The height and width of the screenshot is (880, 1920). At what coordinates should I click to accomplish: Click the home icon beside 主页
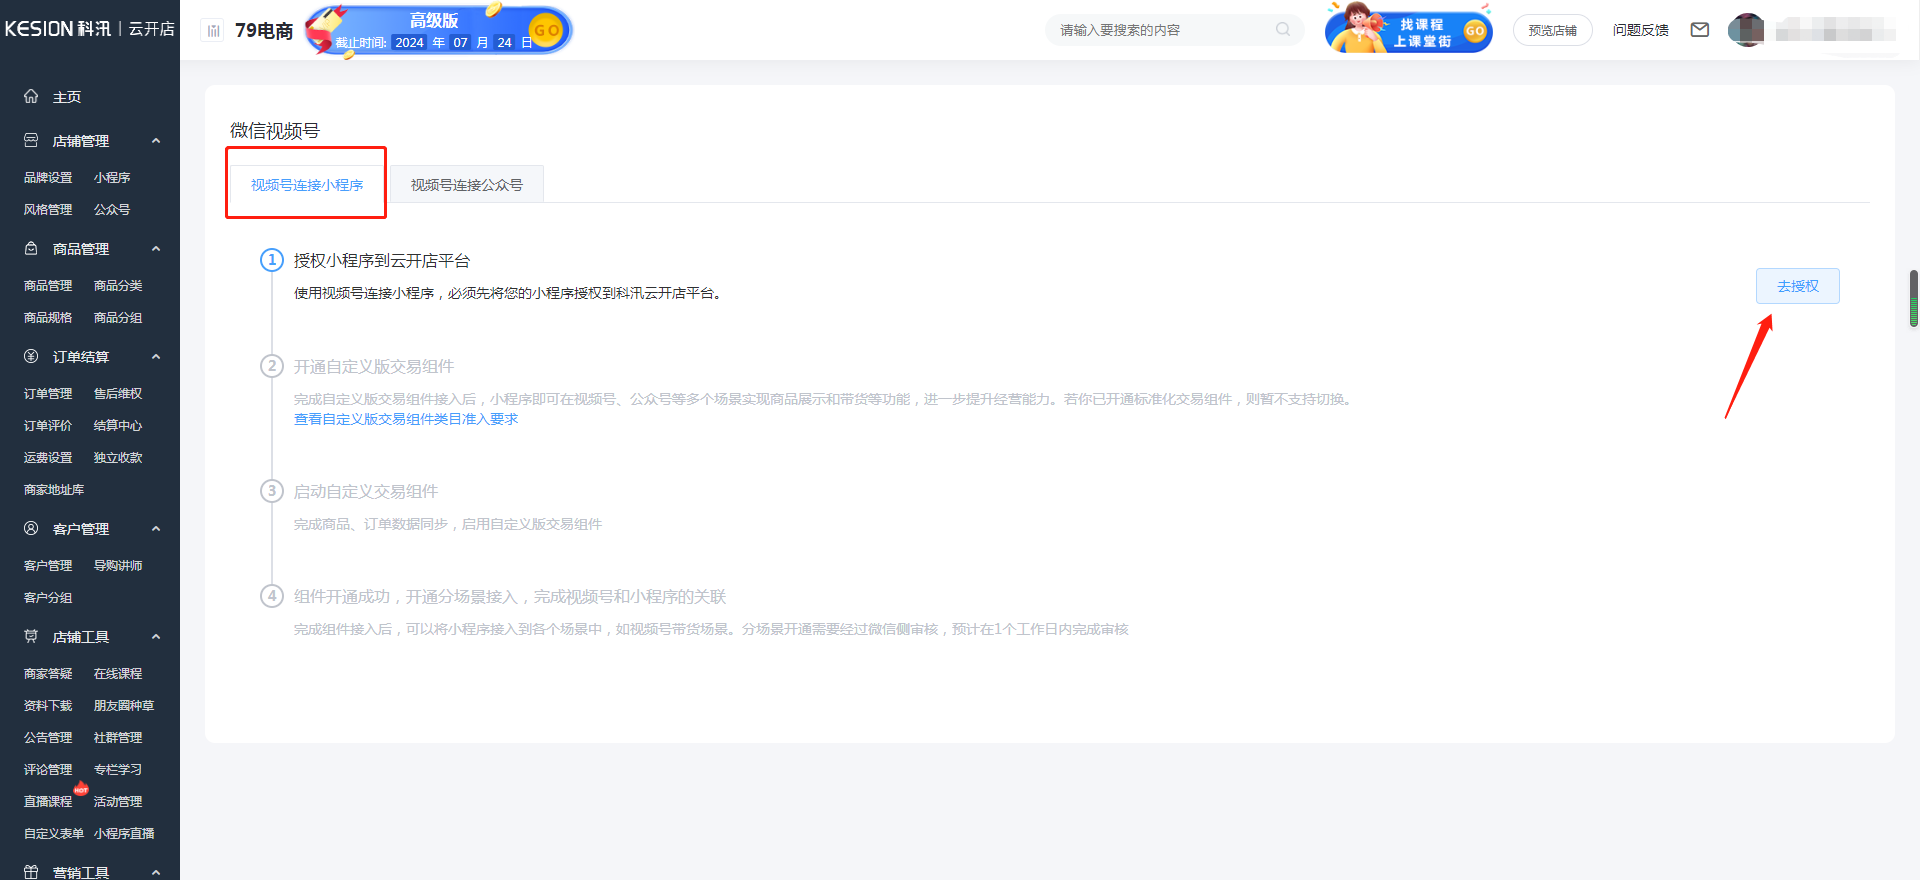(31, 96)
